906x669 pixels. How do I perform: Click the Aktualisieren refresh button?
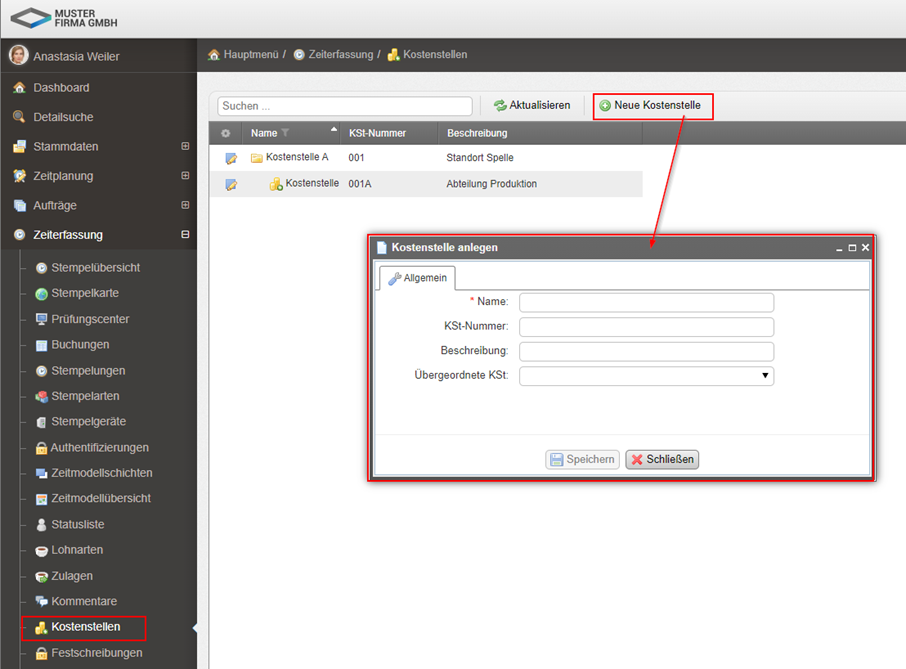coord(532,106)
